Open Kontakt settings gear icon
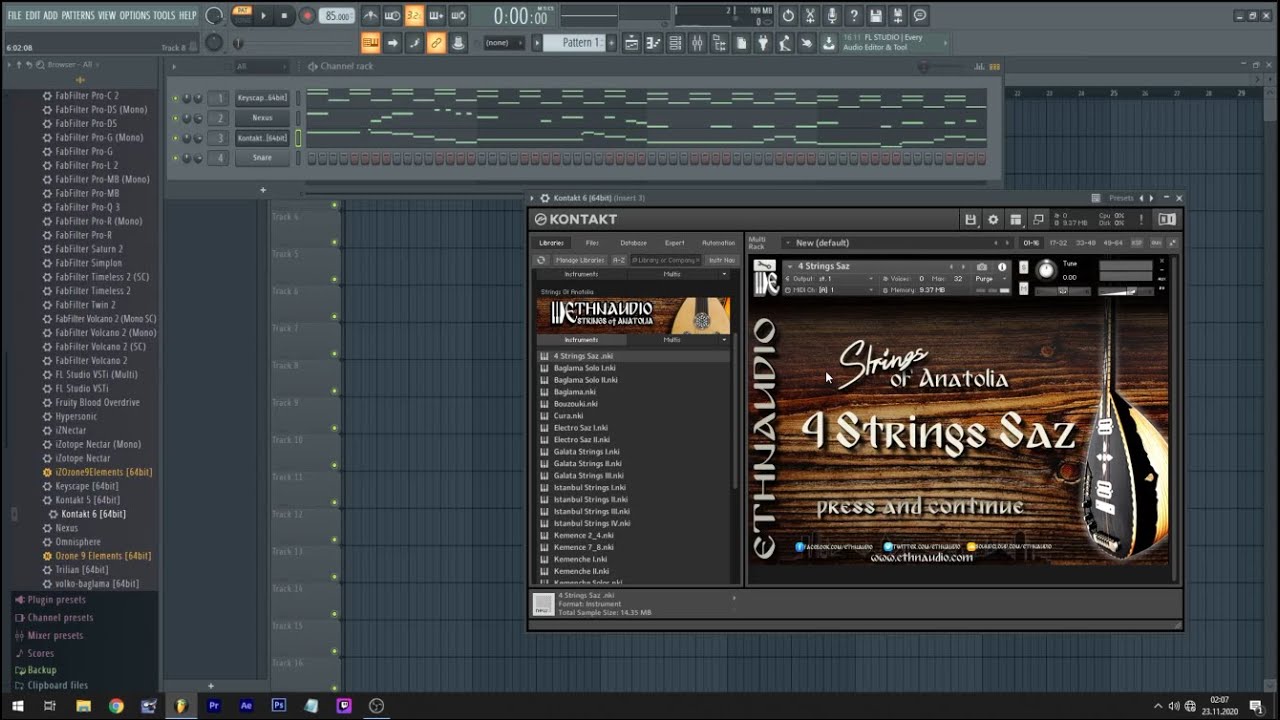 (993, 220)
